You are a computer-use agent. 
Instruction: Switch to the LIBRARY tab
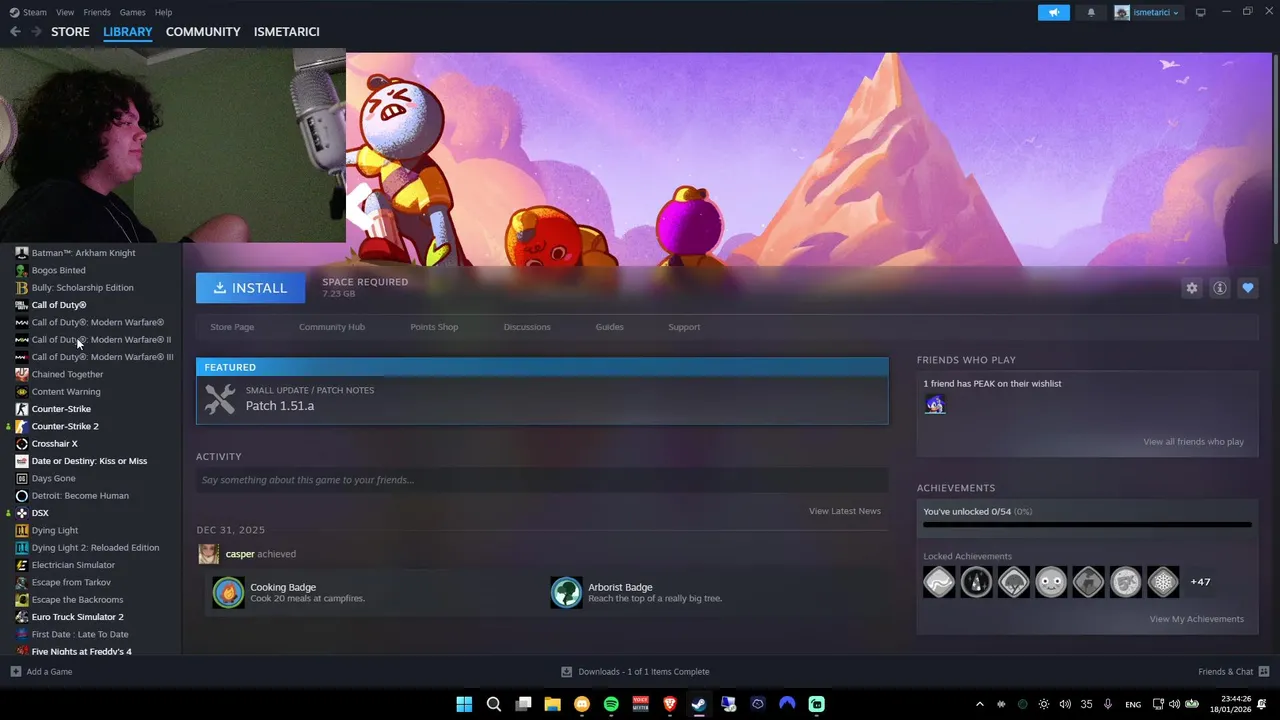128,32
